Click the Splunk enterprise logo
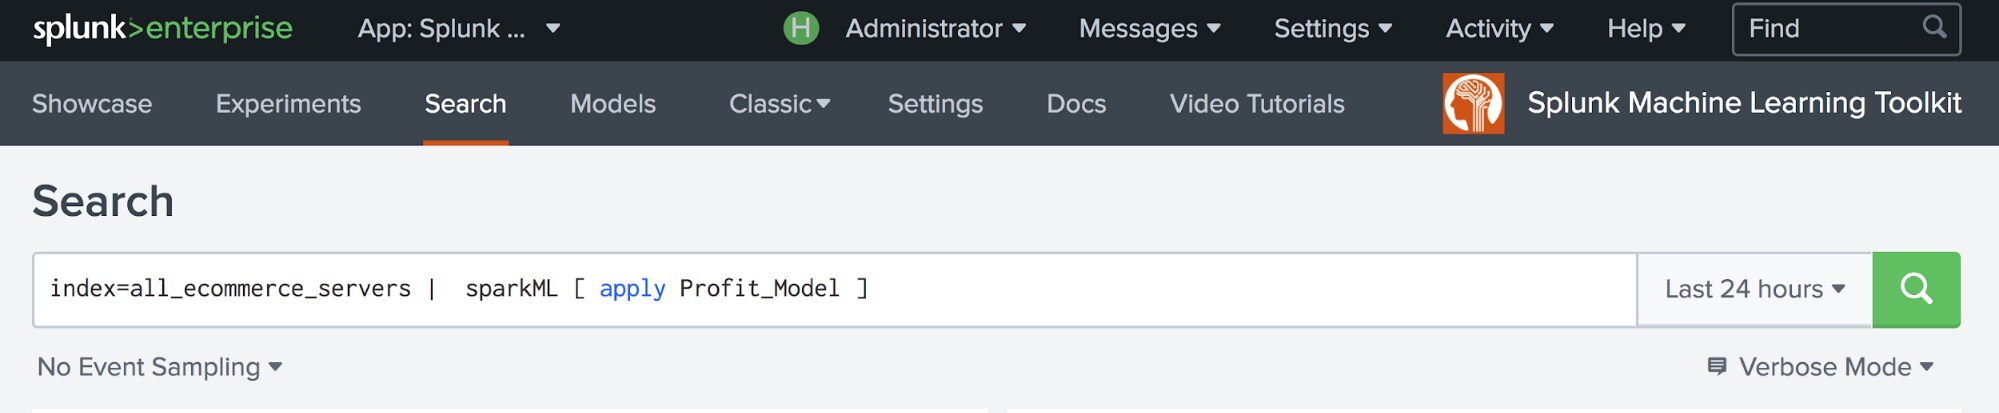Viewport: 1999px width, 413px height. pyautogui.click(x=163, y=29)
